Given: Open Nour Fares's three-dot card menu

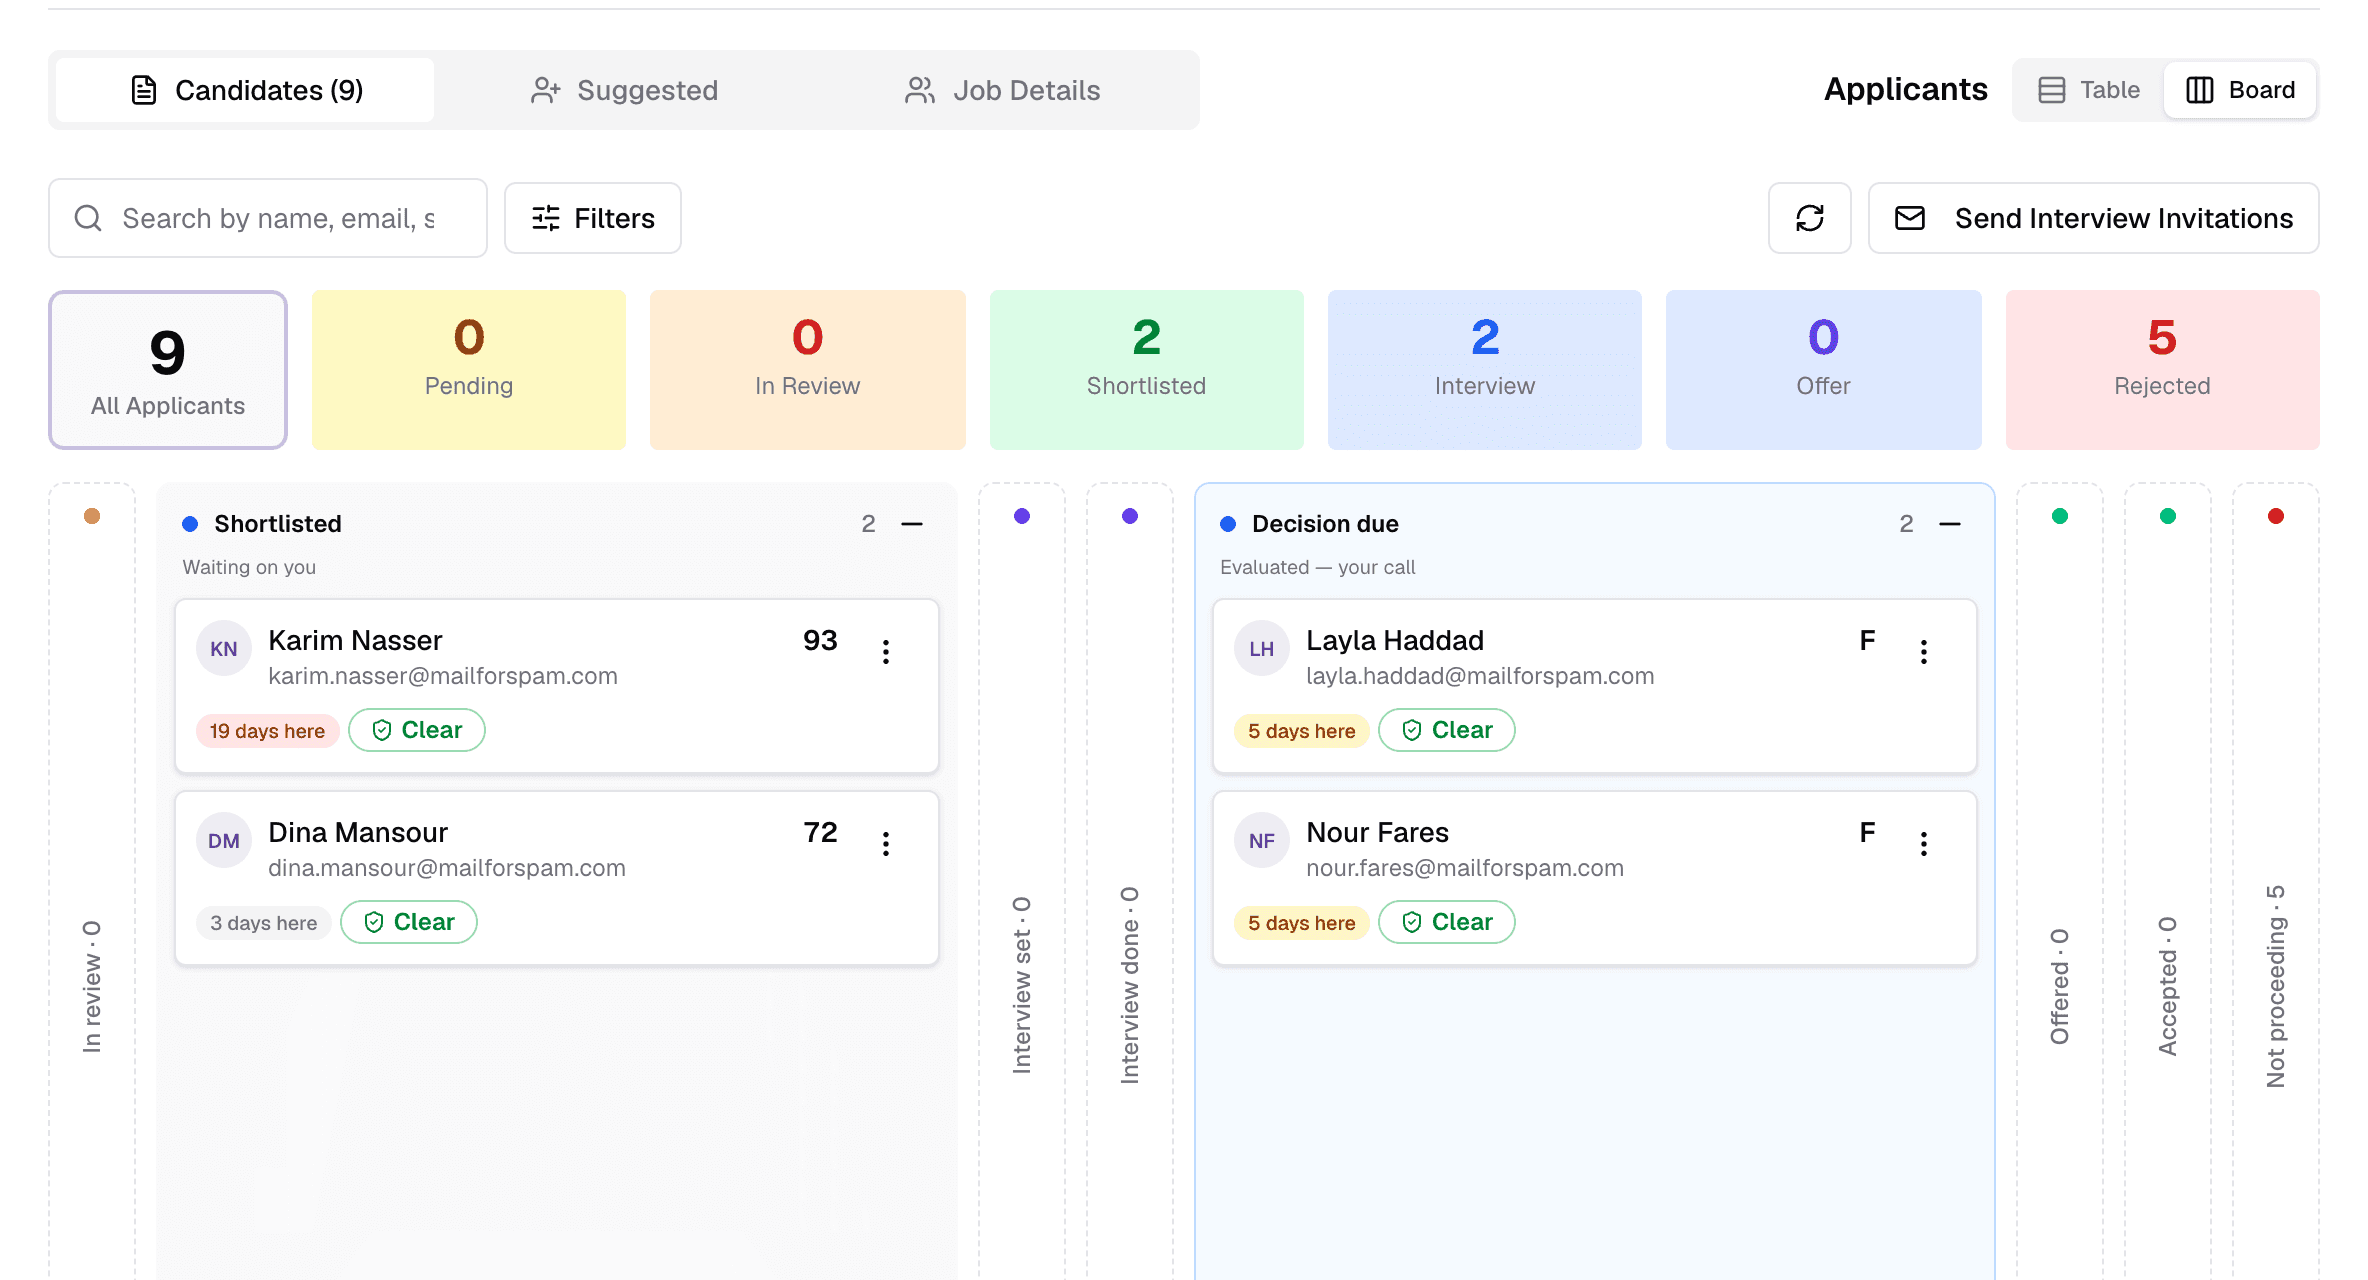Looking at the screenshot, I should coord(1924,844).
